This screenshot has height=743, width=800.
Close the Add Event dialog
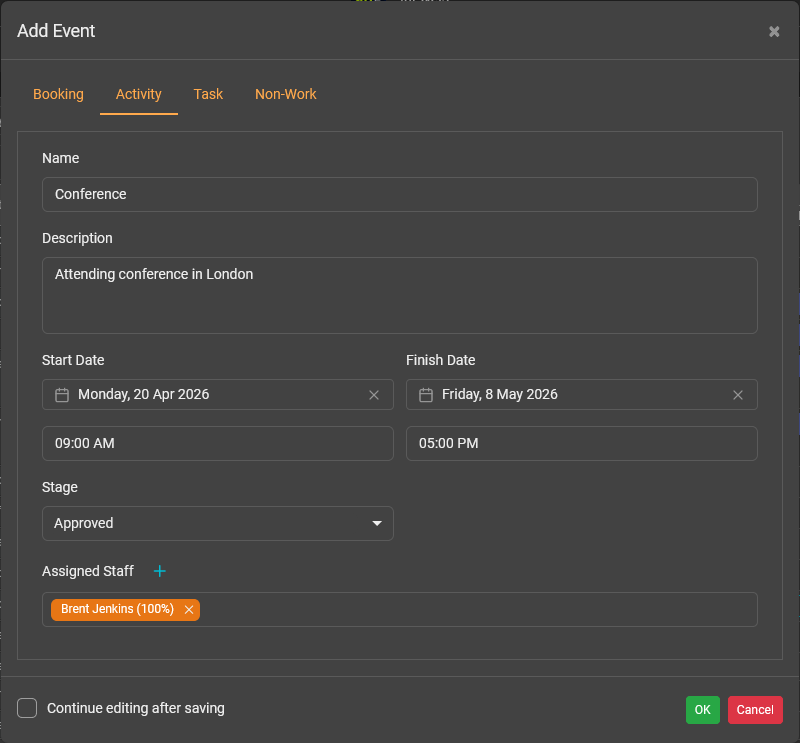[x=774, y=31]
